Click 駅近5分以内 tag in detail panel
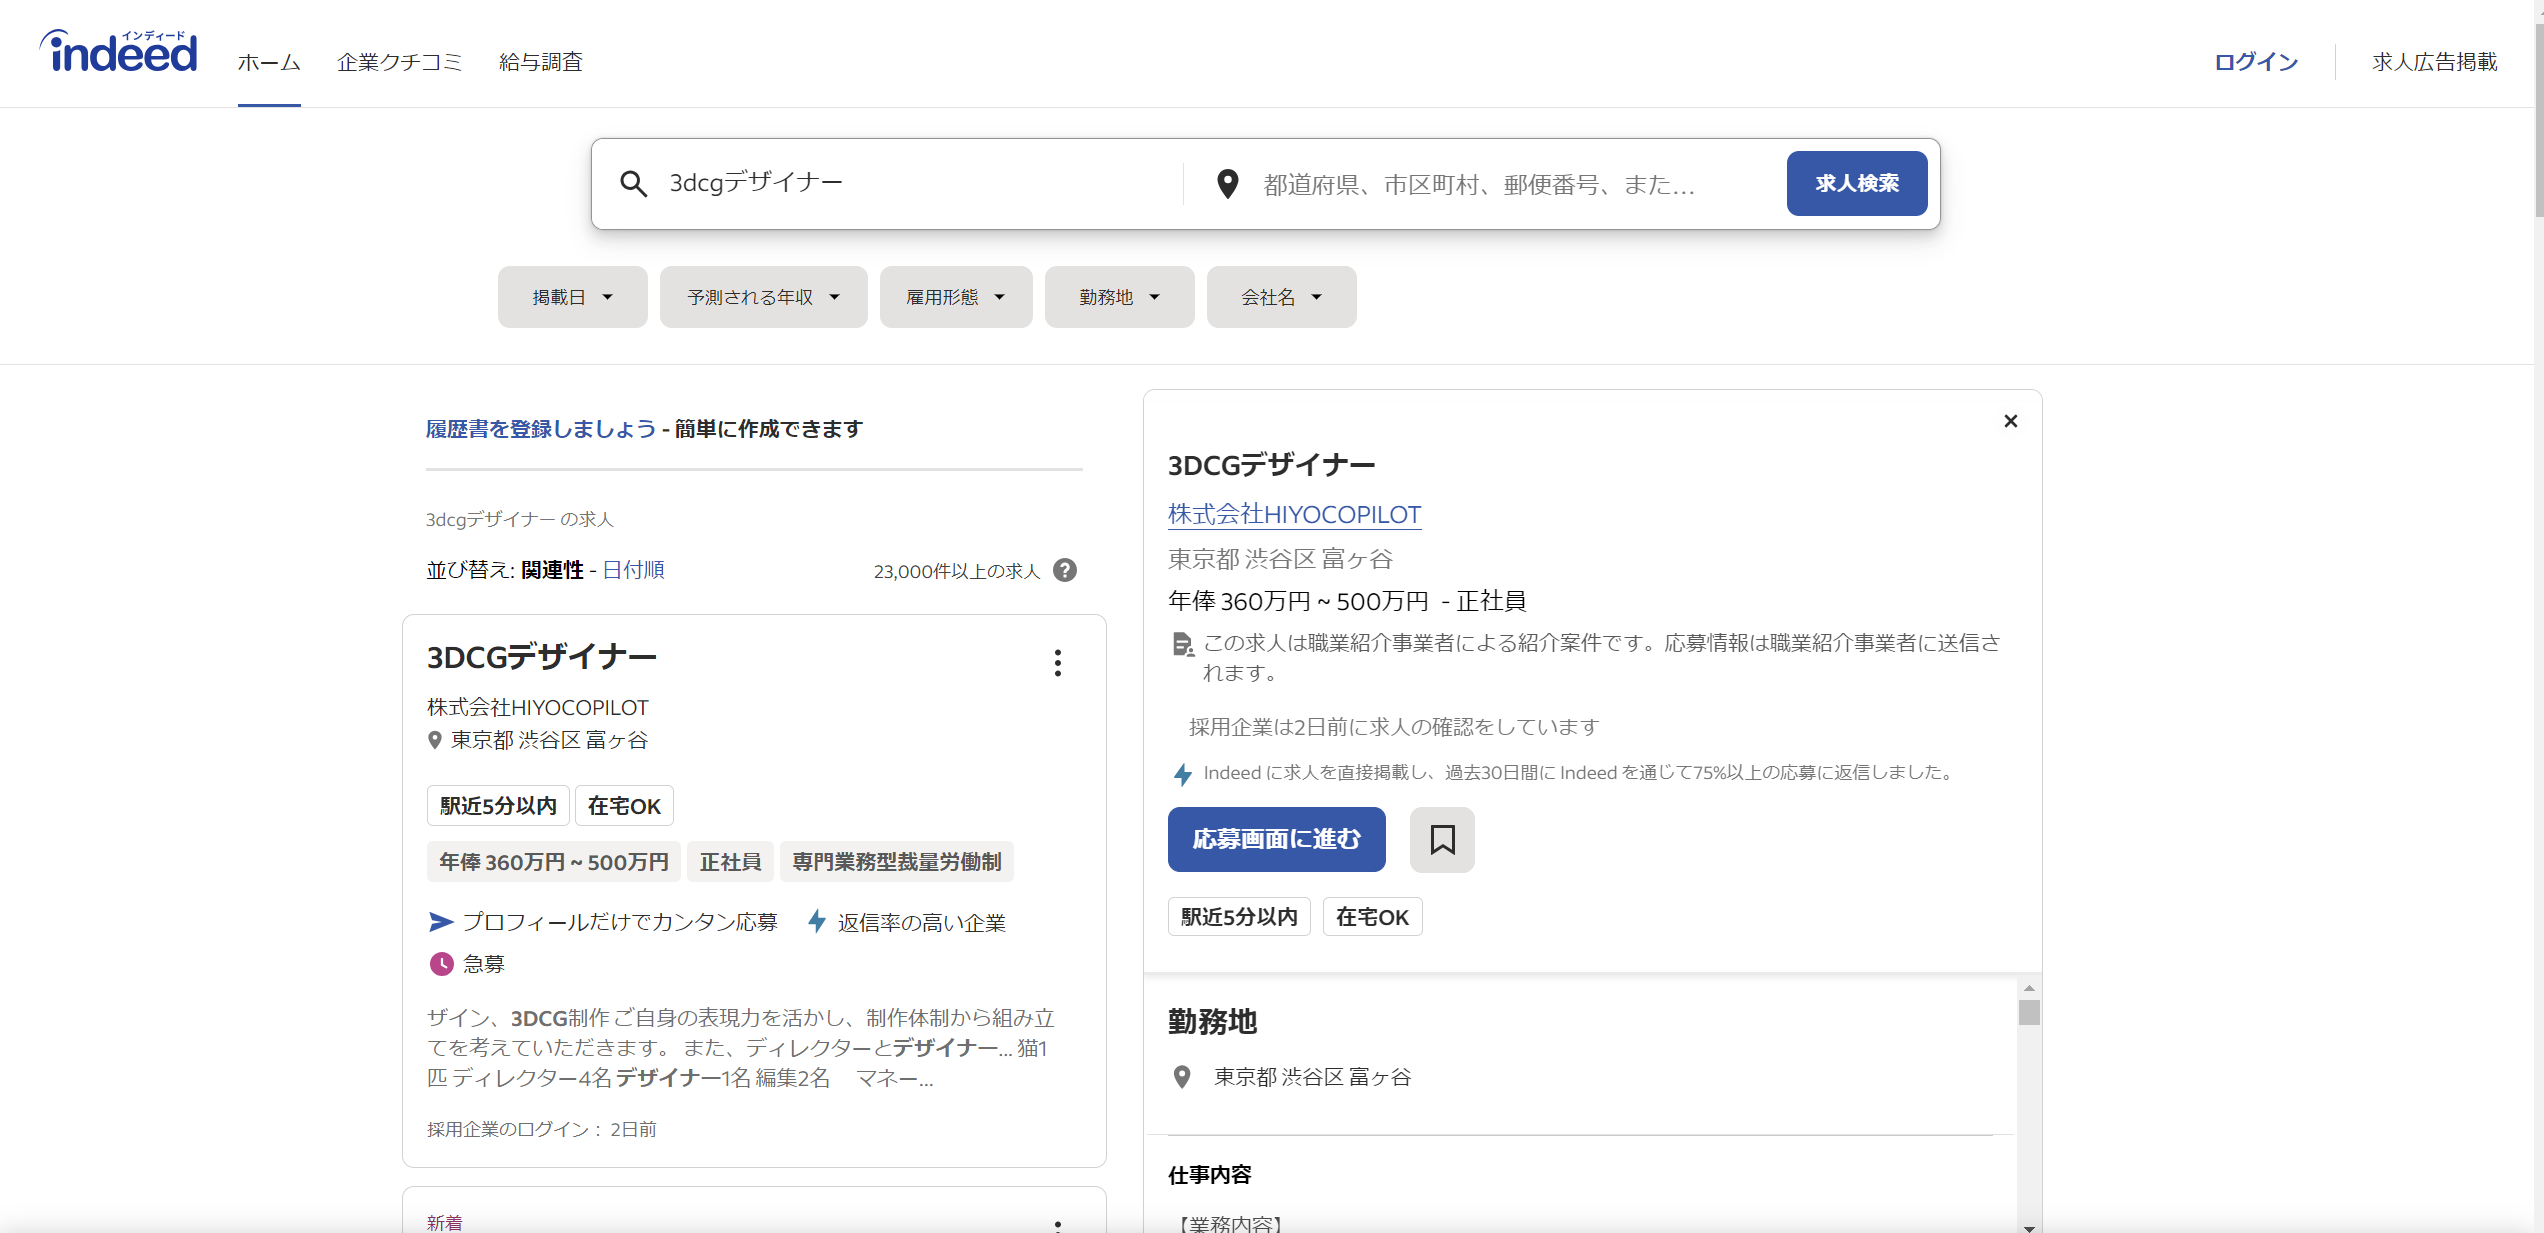Screen dimensions: 2544x1233 tap(1239, 917)
